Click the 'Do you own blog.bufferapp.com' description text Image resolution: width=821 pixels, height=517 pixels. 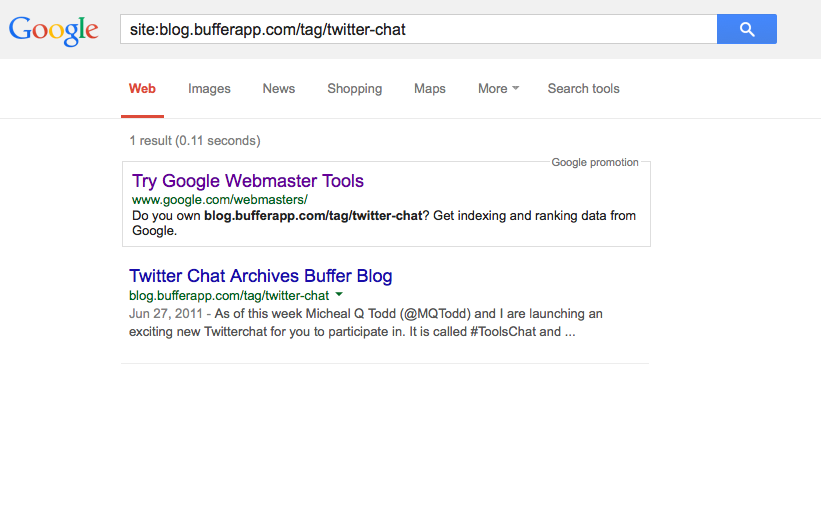pyautogui.click(x=384, y=223)
